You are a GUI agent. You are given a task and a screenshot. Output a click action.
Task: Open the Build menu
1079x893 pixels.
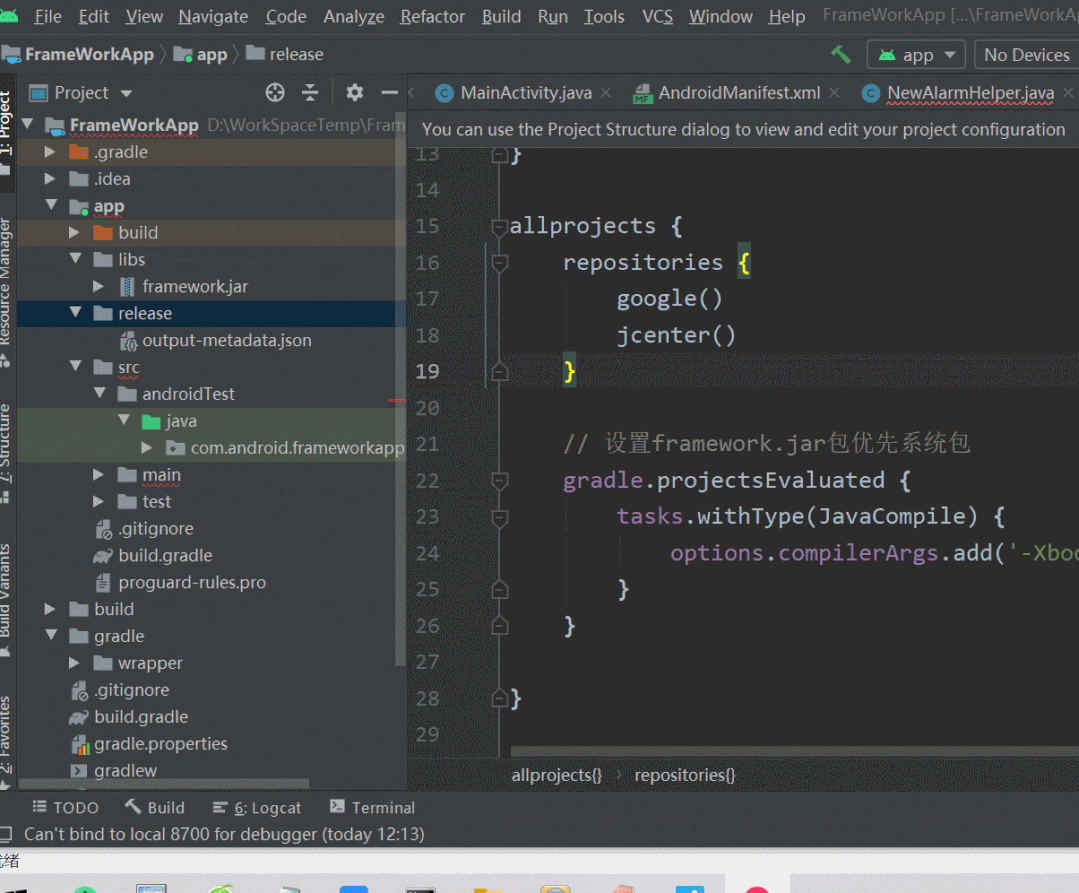pyautogui.click(x=501, y=16)
